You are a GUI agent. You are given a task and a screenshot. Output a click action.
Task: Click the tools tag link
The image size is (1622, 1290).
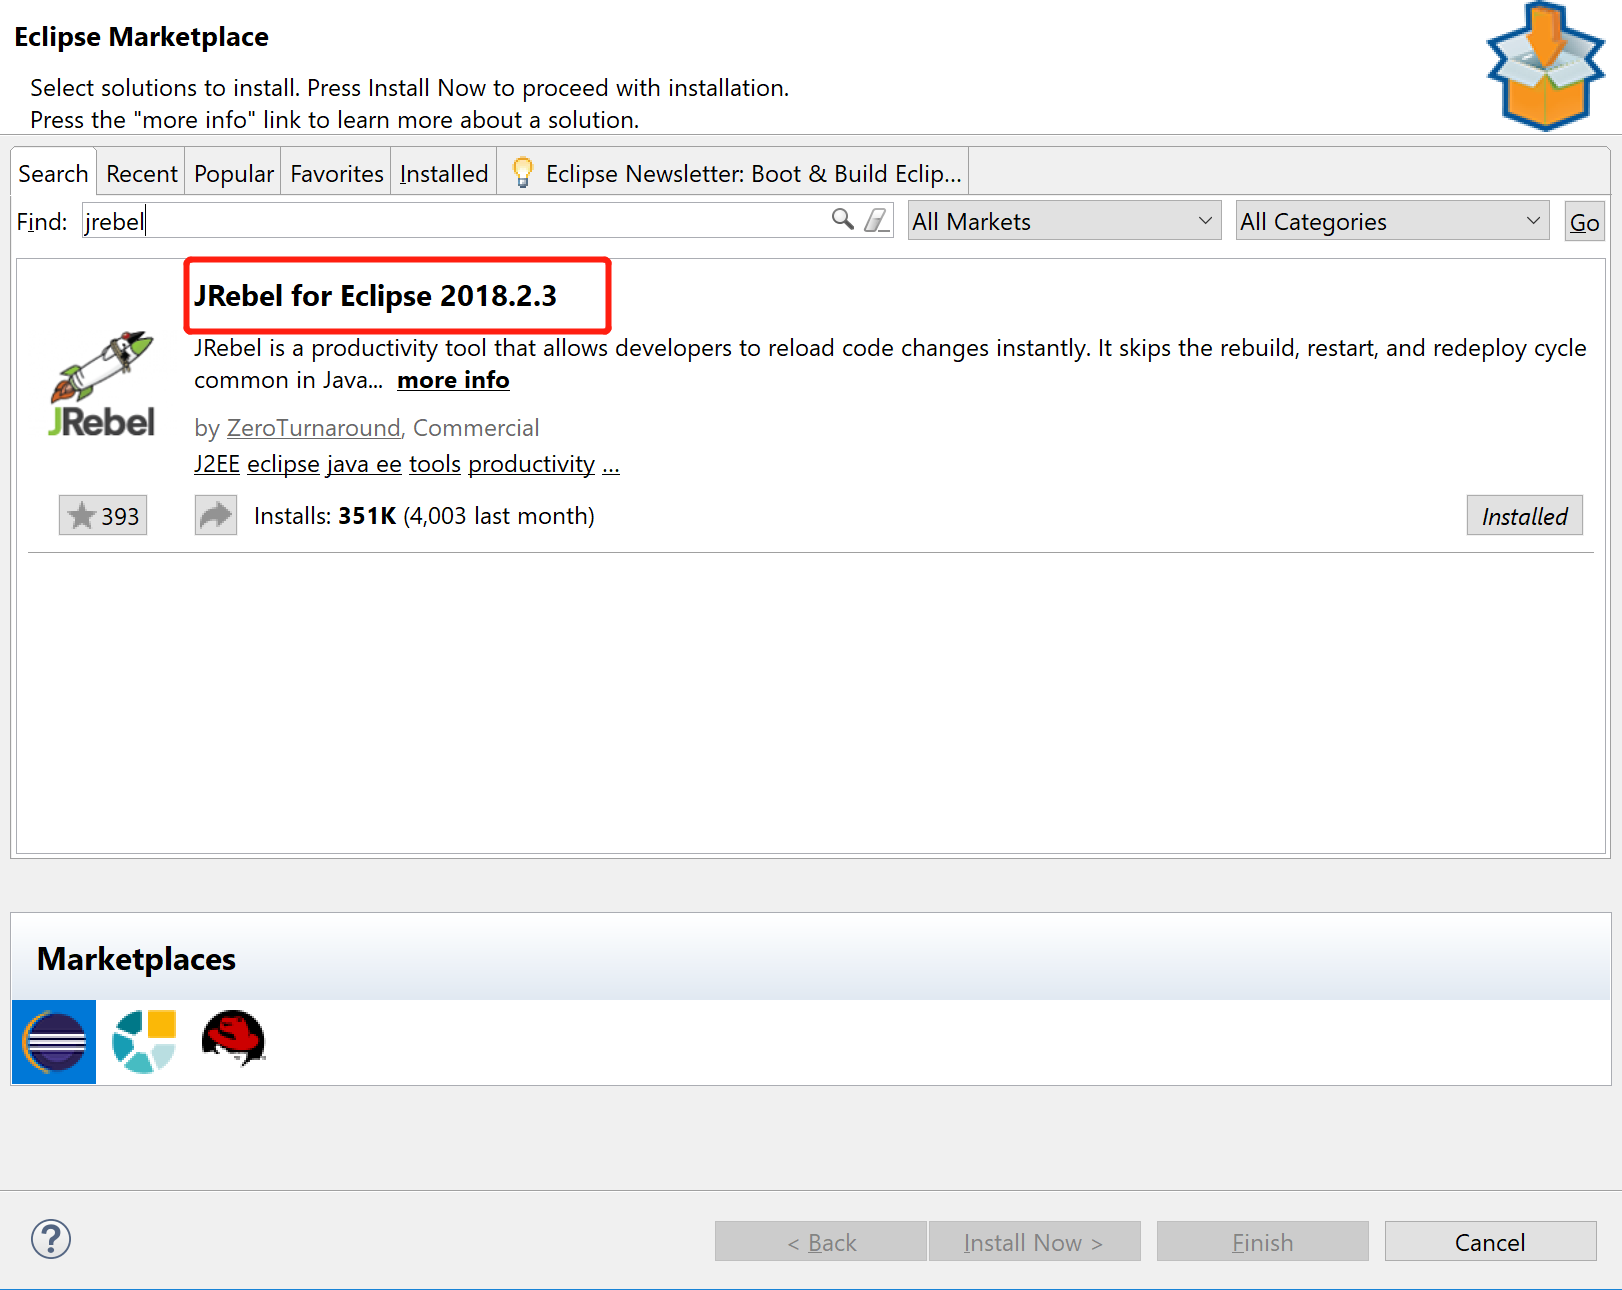(x=435, y=464)
